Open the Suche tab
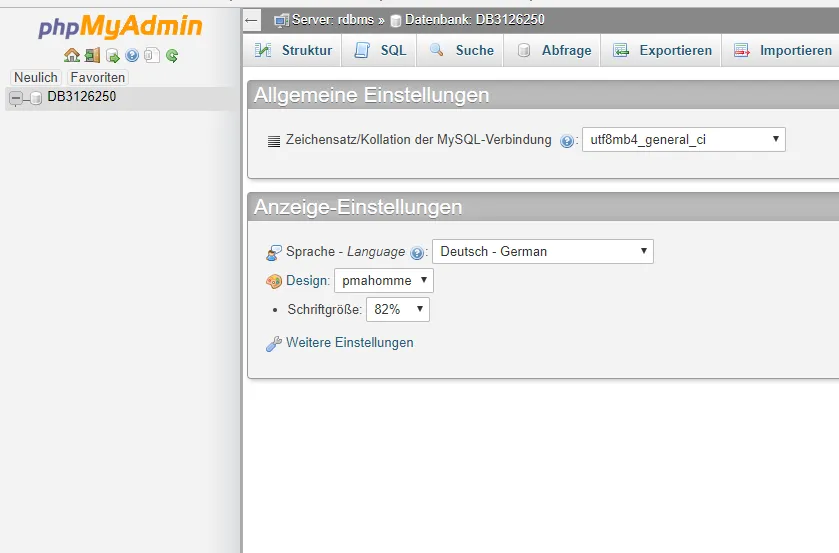839x553 pixels. [x=461, y=50]
